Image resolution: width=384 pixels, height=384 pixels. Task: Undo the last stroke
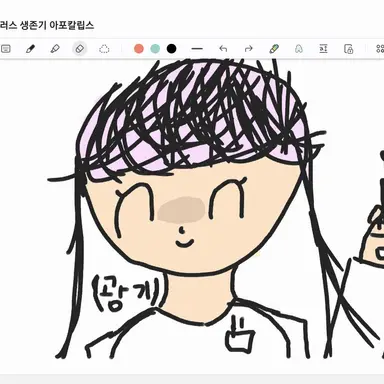(x=223, y=49)
